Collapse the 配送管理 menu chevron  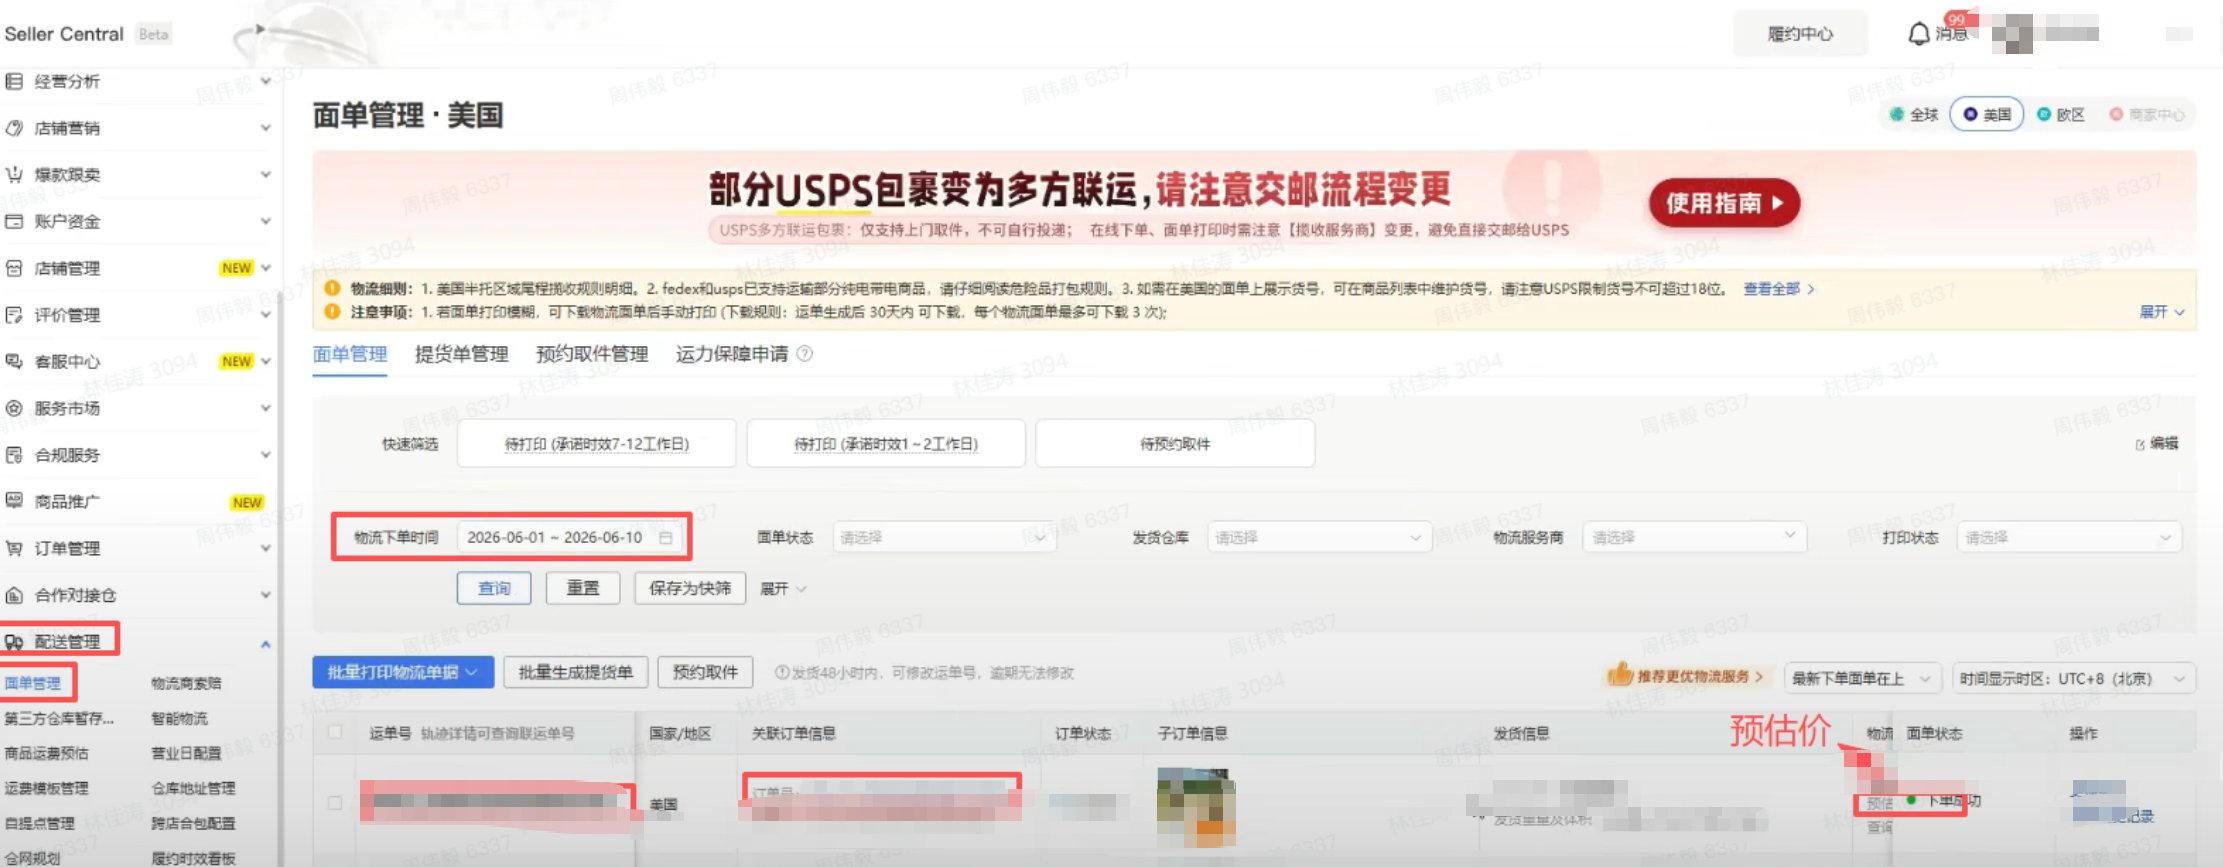click(x=266, y=644)
